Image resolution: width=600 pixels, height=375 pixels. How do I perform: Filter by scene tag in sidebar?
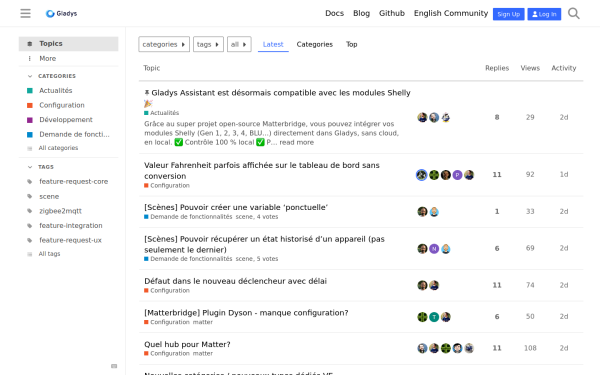click(x=68, y=196)
